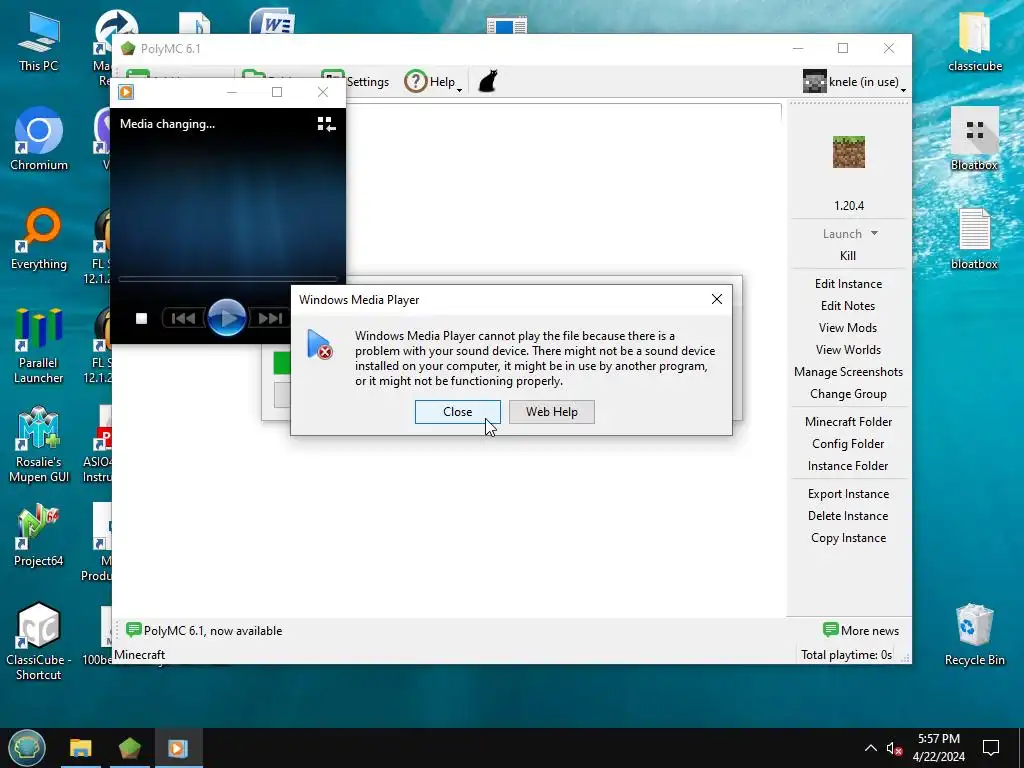Click the 1.20.4 instance name
Viewport: 1024px width, 768px height.
(x=848, y=206)
